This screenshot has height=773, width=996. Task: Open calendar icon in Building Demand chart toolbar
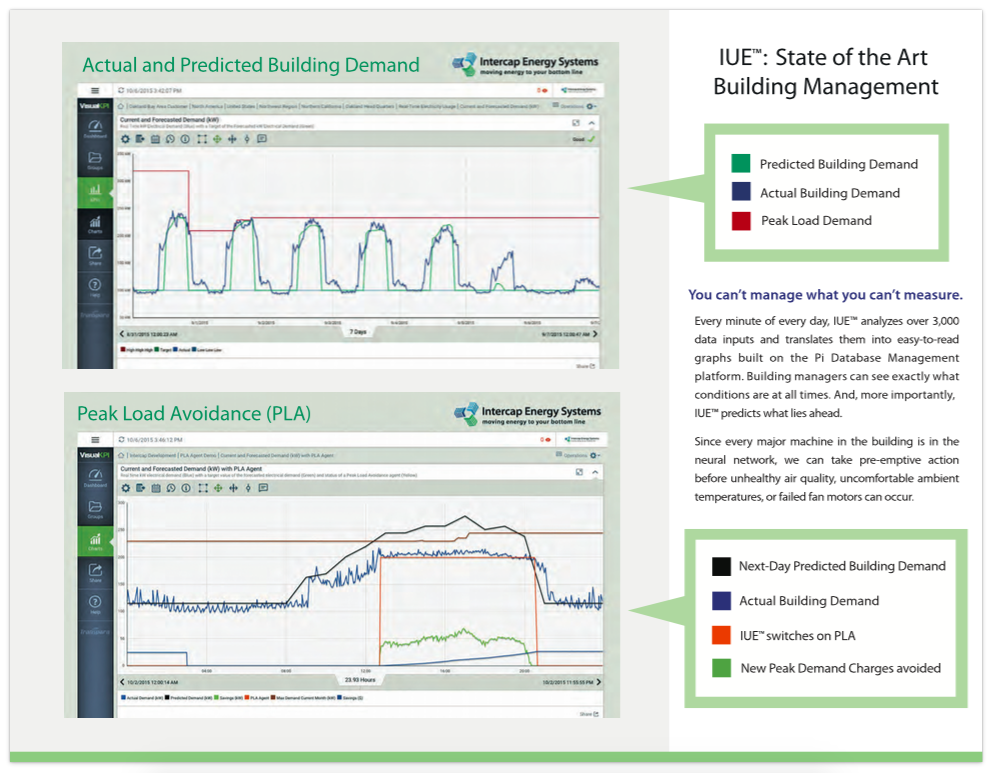155,139
